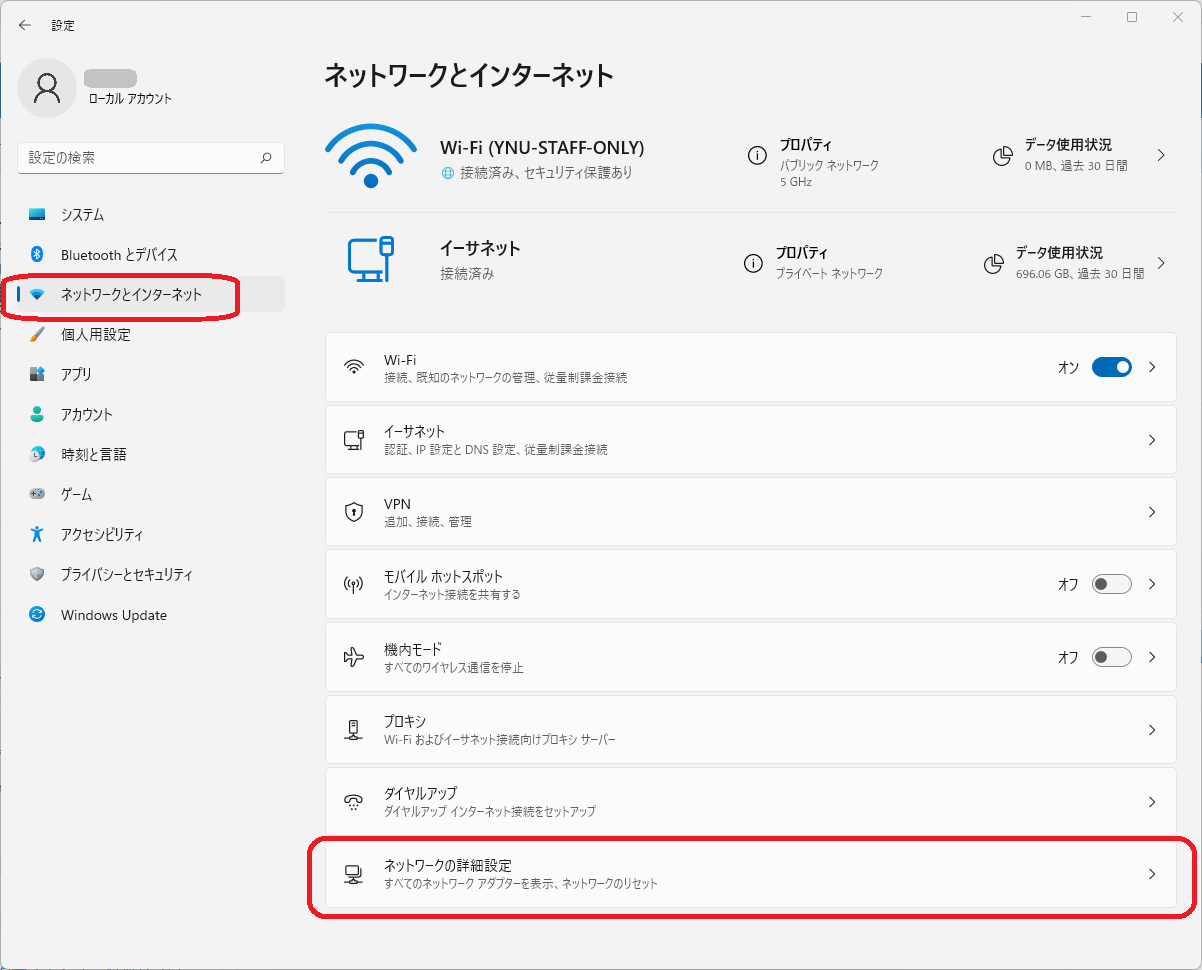This screenshot has height=970, width=1202.
Task: Click Wi-Fi (YNU-STAFF-ONLY) connection name
Action: point(542,148)
